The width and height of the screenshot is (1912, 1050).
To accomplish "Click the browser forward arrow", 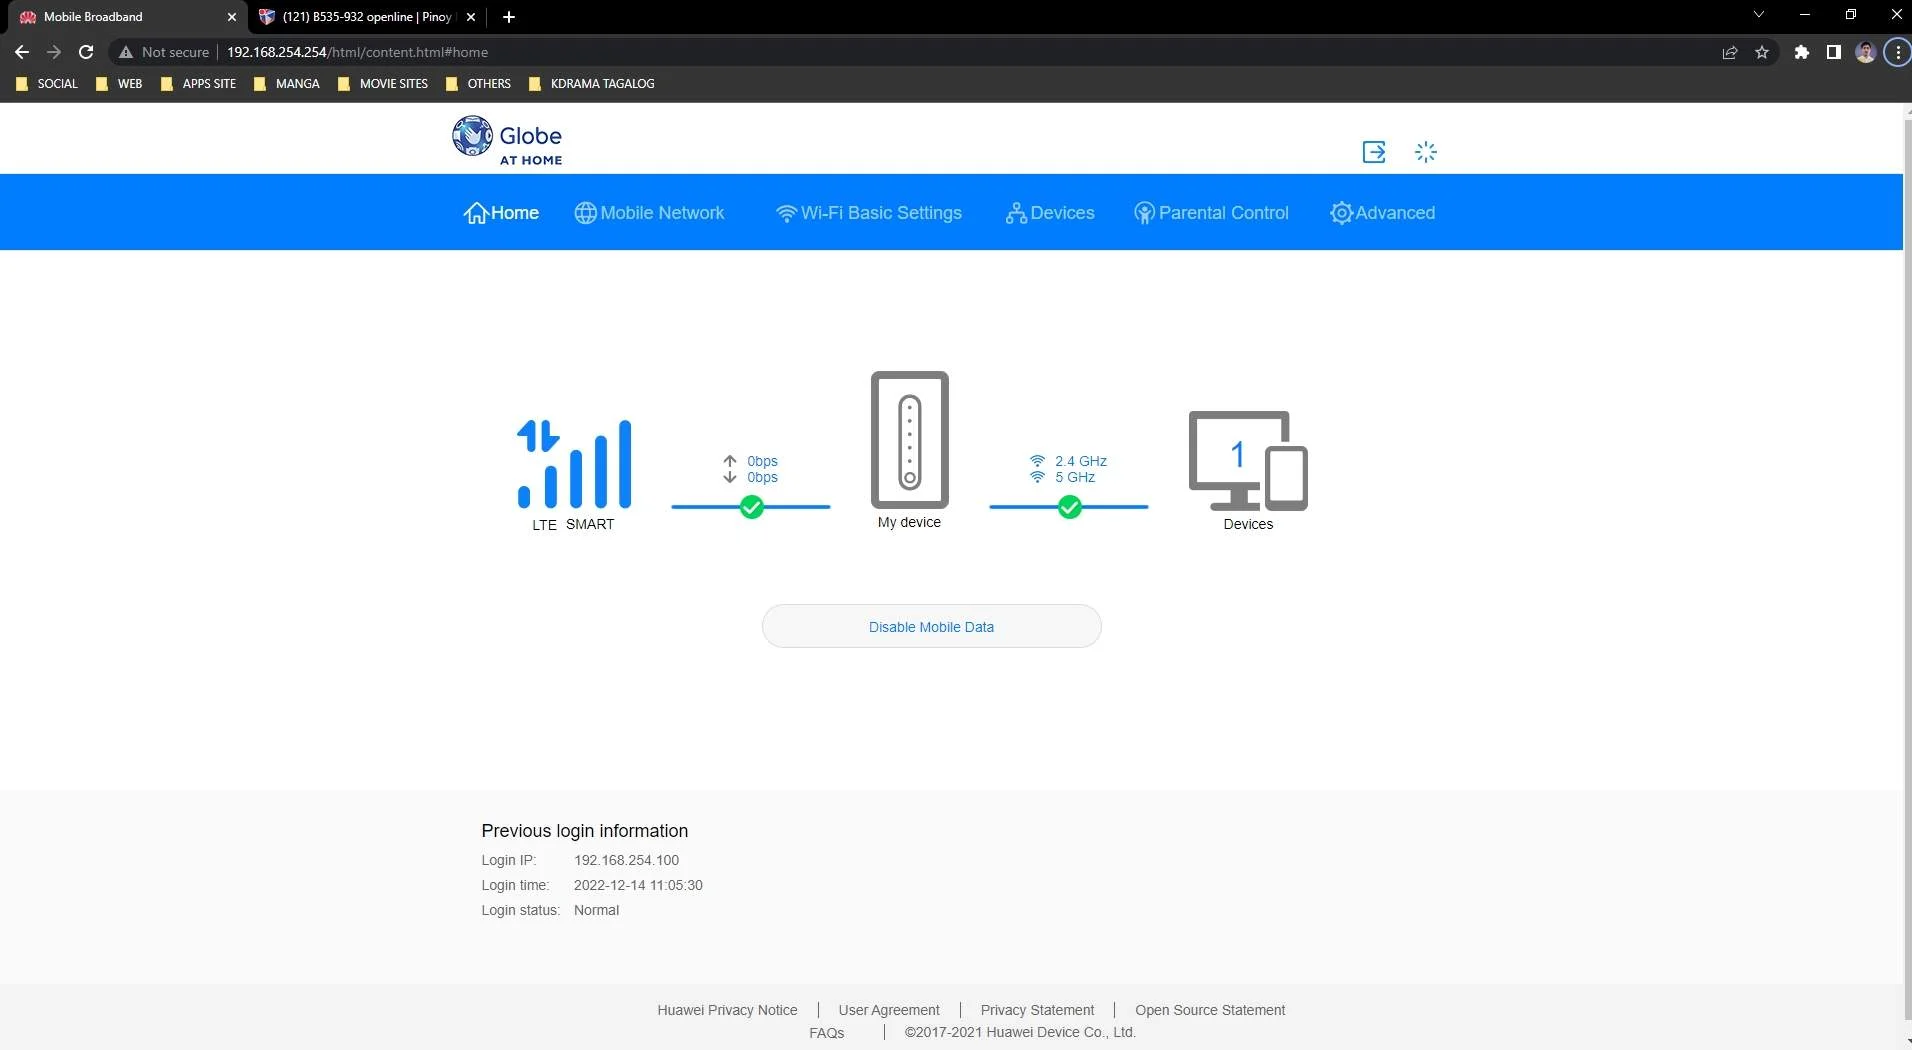I will point(54,52).
